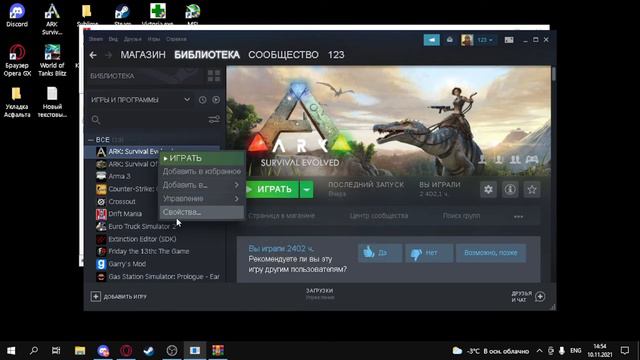Image resolution: width=640 pixels, height=360 pixels.
Task: Switch library to grid collections view
Action: 214,76
